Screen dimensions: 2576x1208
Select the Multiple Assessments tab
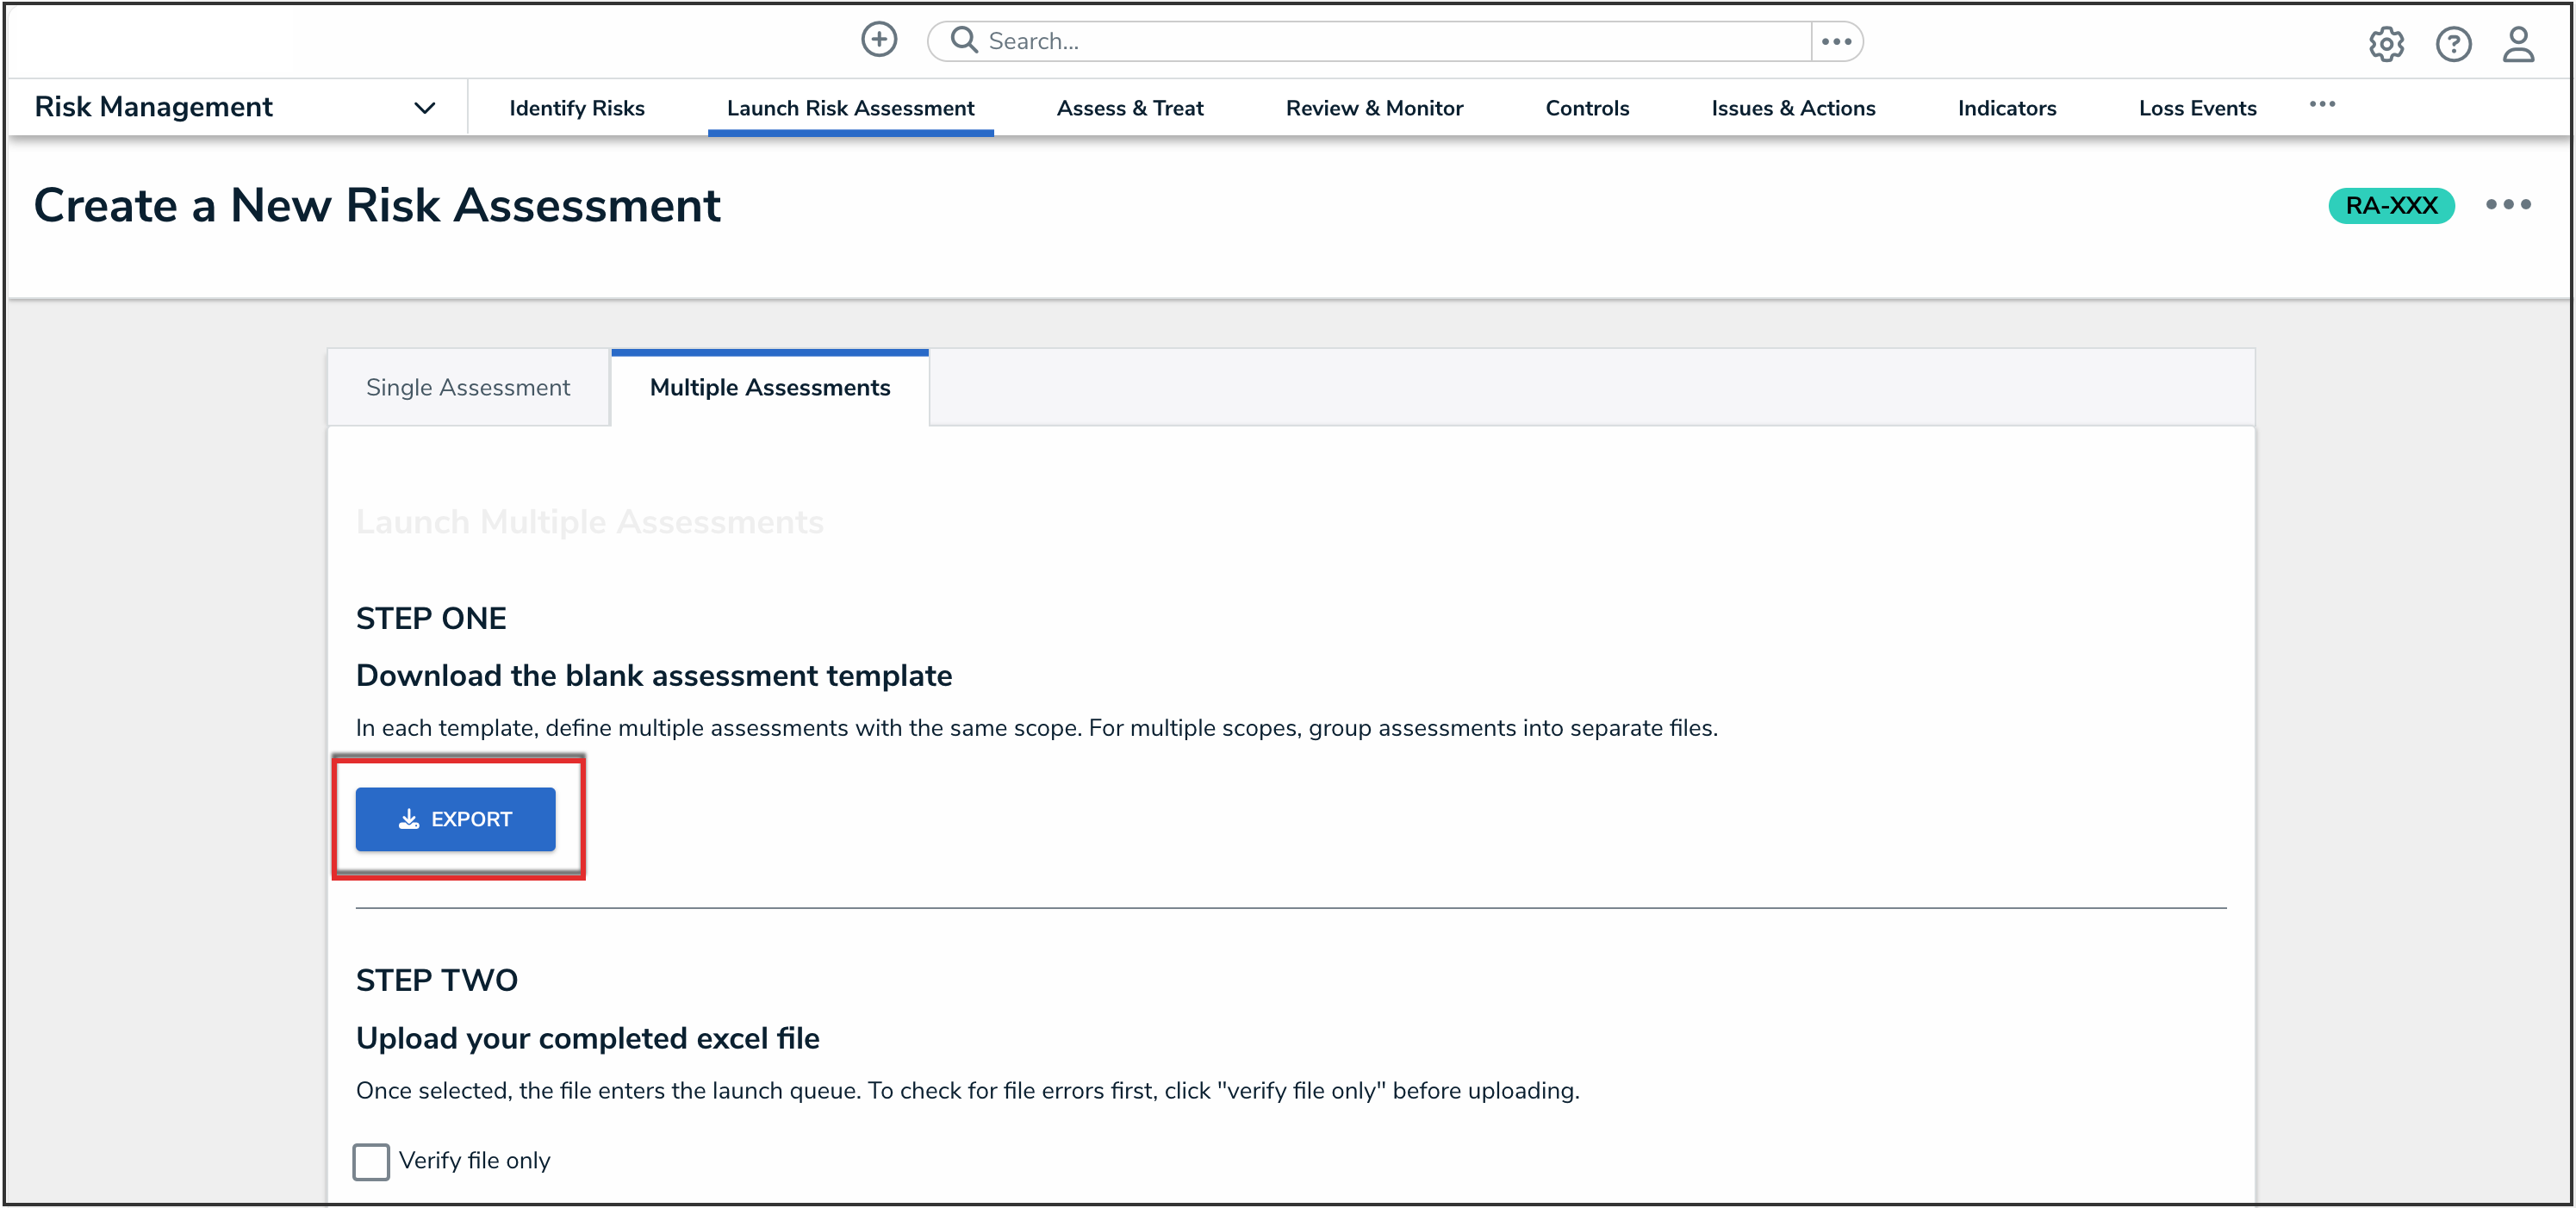[x=769, y=388]
